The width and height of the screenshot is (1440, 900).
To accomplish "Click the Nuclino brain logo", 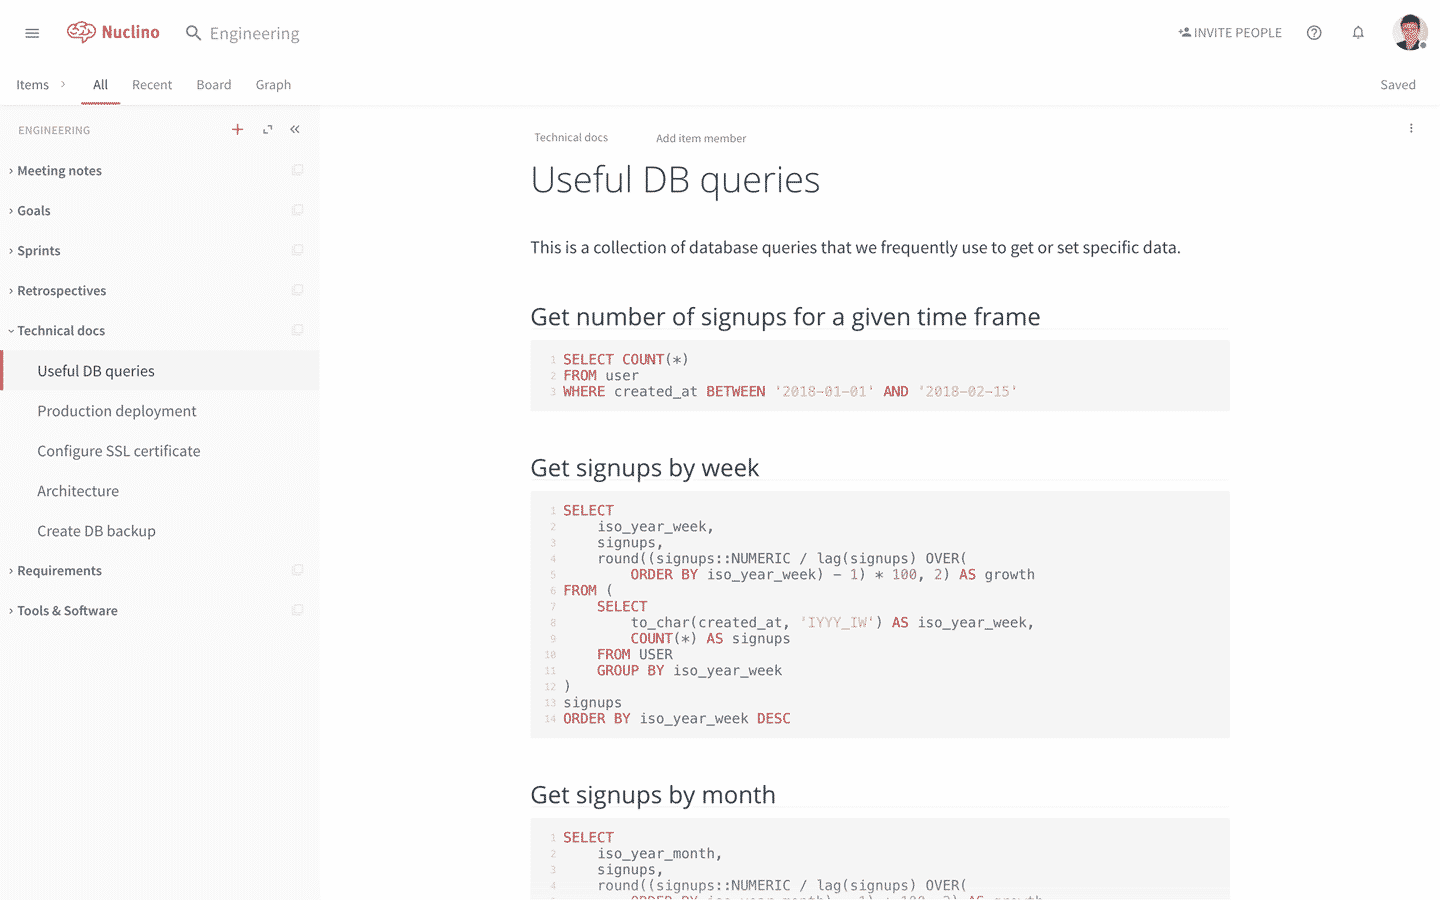I will click(x=81, y=32).
